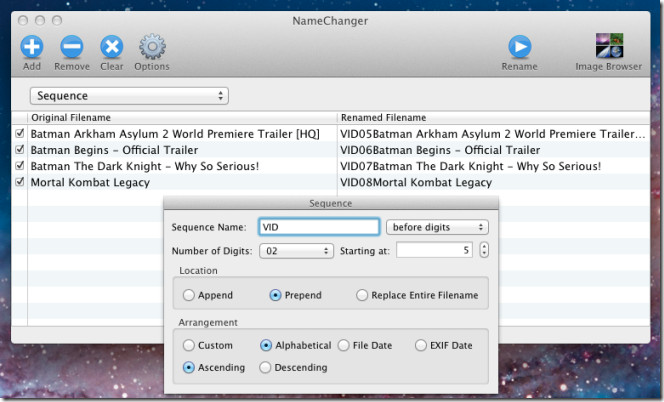Click the Add files plus icon

(32, 47)
